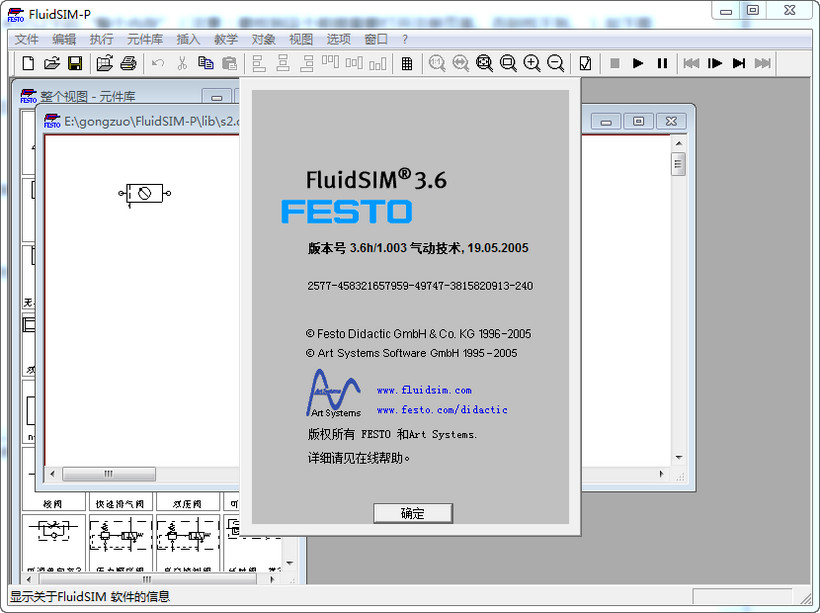820x613 pixels.
Task: Stop the simulation
Action: coord(615,64)
